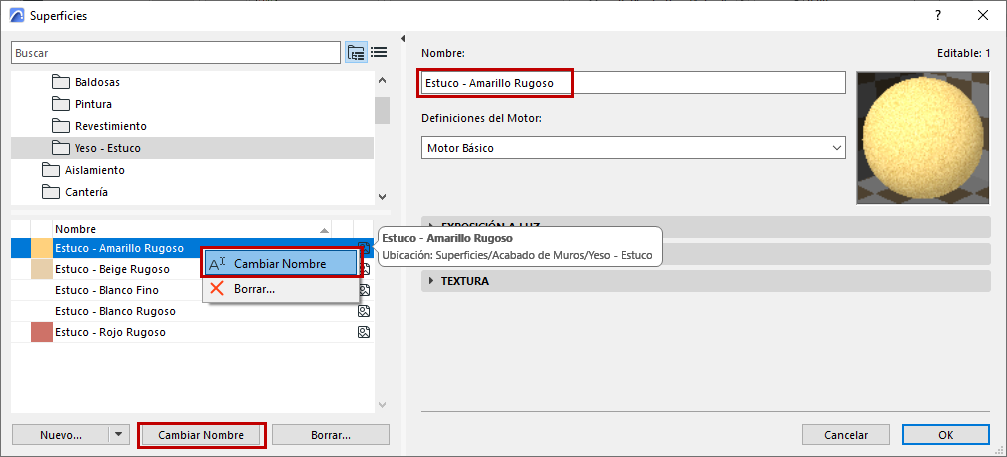This screenshot has width=1007, height=457.
Task: Click the Nombre text field
Action: point(633,83)
